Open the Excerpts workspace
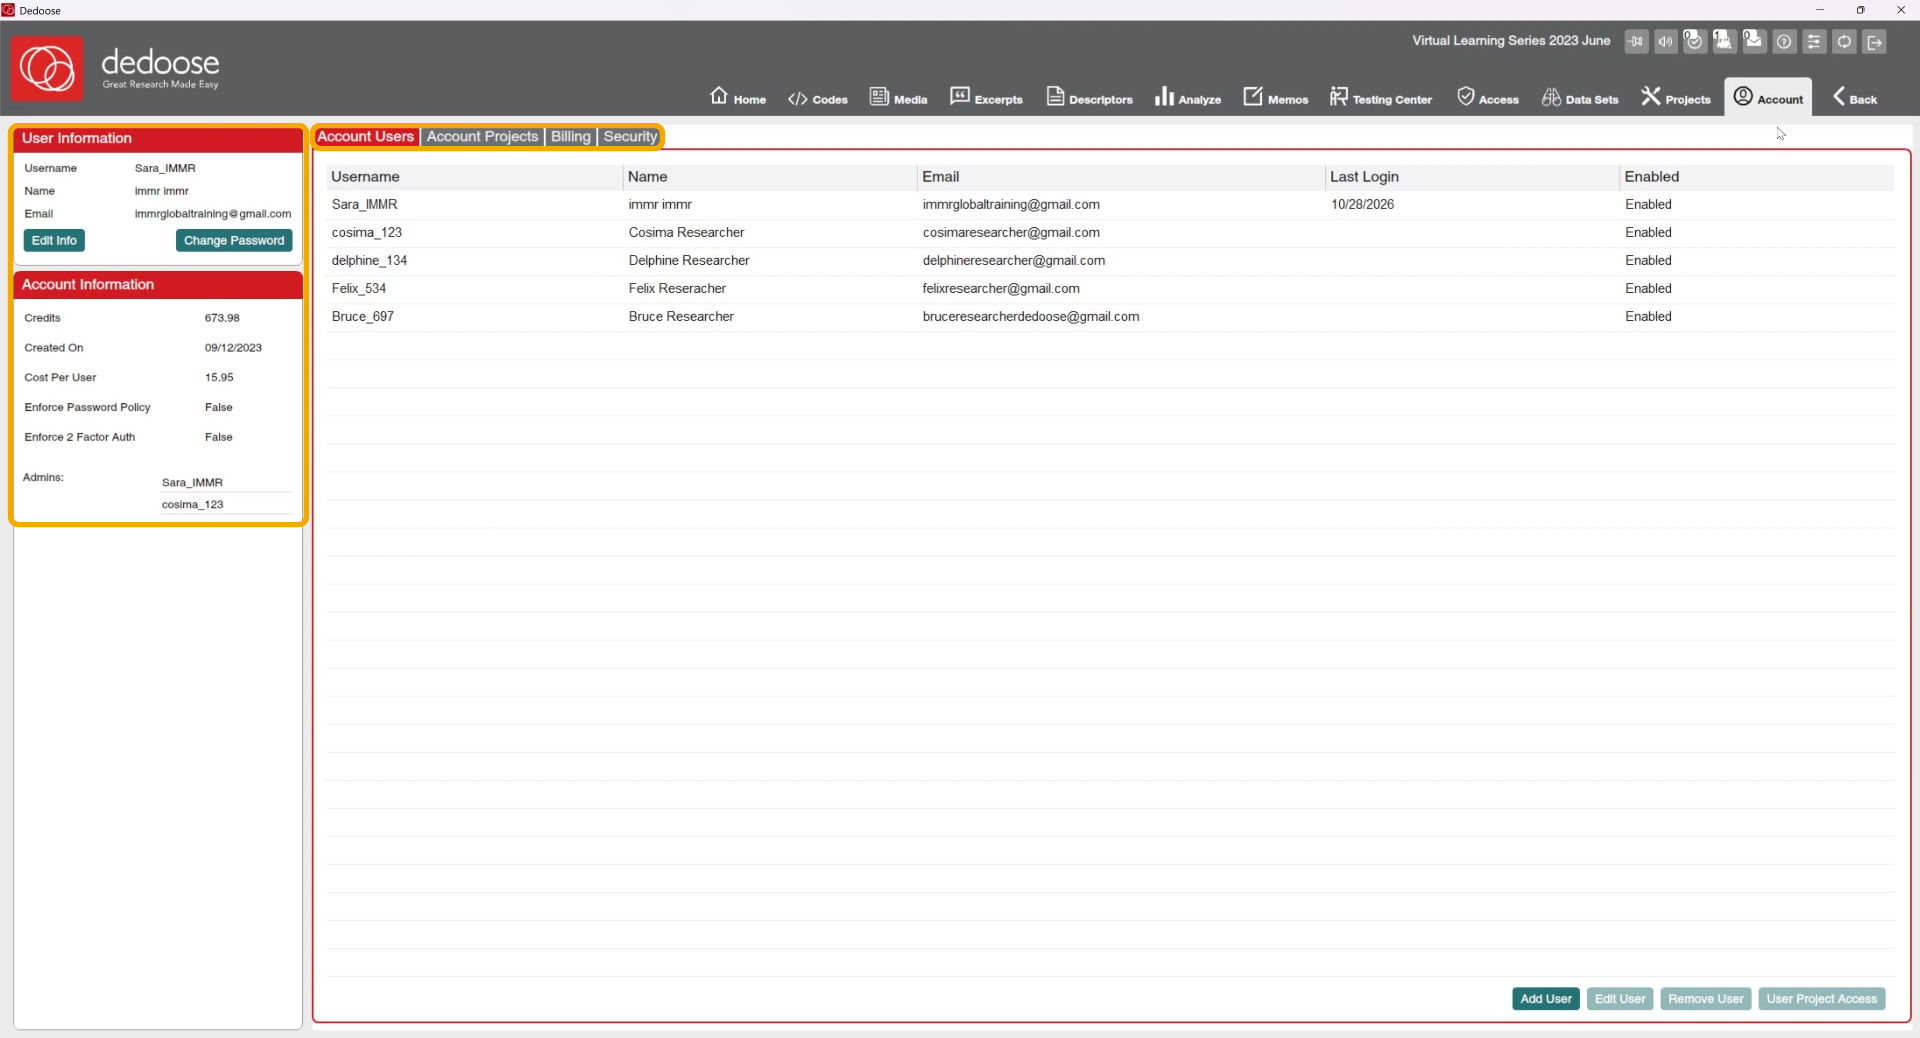This screenshot has width=1920, height=1038. point(986,97)
